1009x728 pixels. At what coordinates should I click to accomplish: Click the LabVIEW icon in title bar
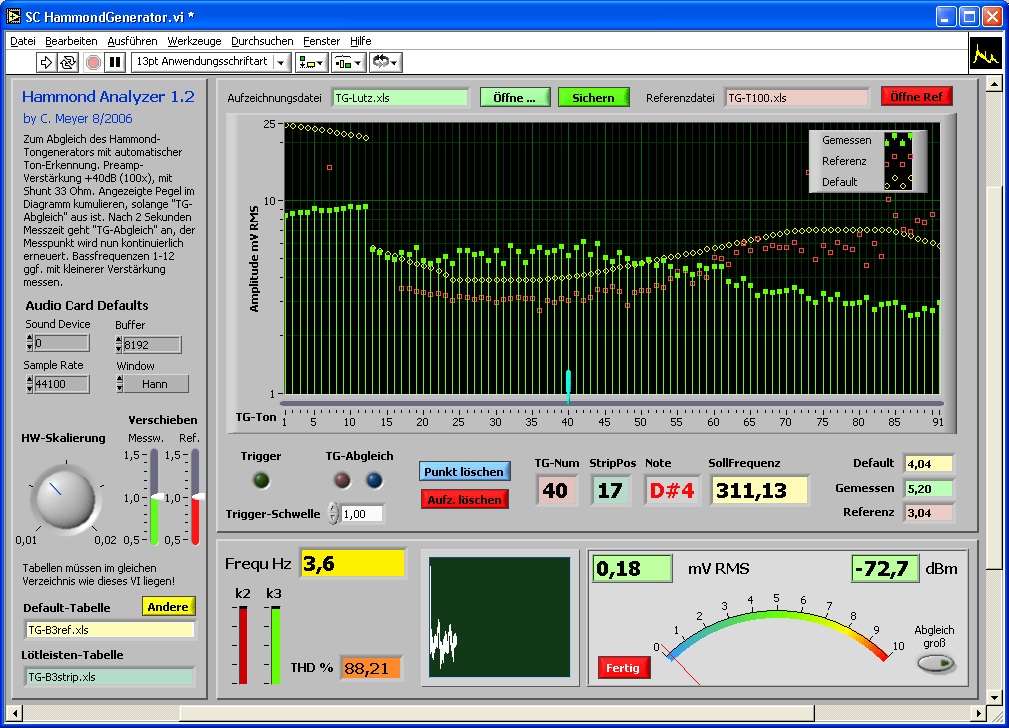coord(14,16)
